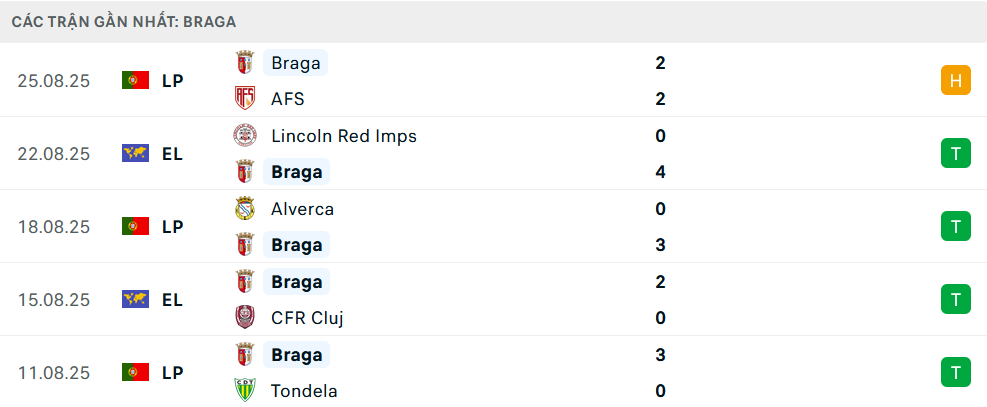Image resolution: width=987 pixels, height=407 pixels.
Task: Click the Europa League icon for 22.08.25
Action: (135, 154)
